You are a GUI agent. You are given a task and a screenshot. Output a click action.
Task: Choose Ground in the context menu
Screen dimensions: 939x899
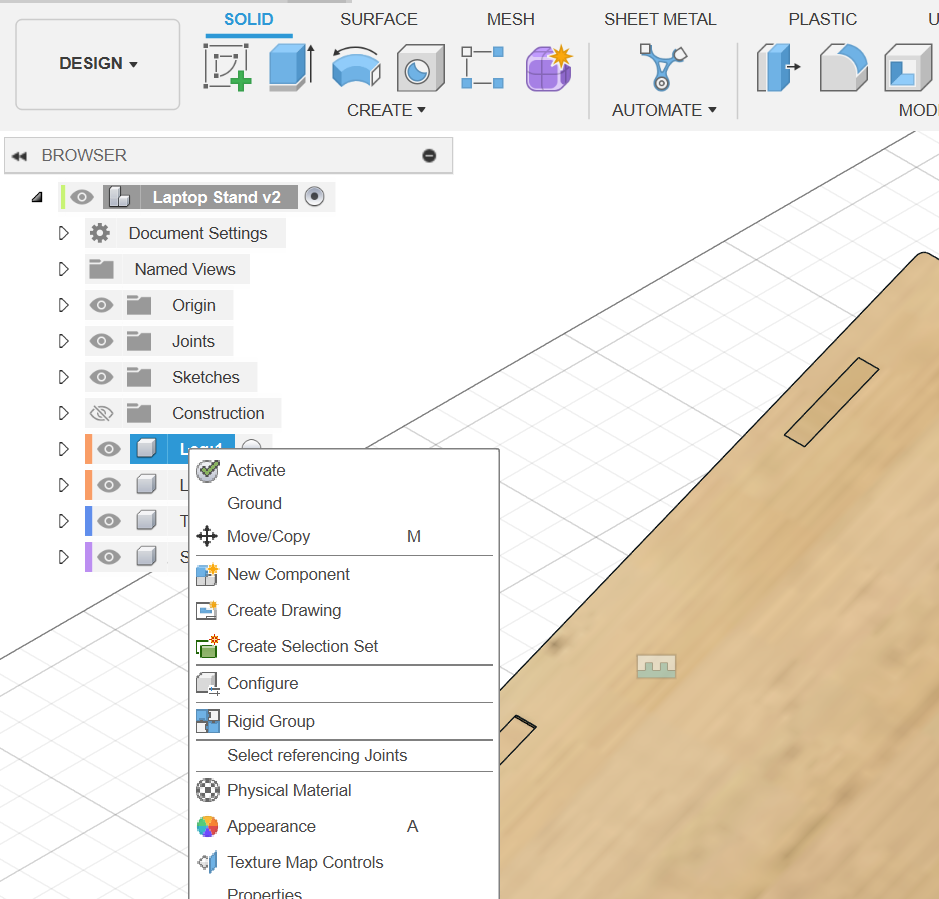click(344, 503)
